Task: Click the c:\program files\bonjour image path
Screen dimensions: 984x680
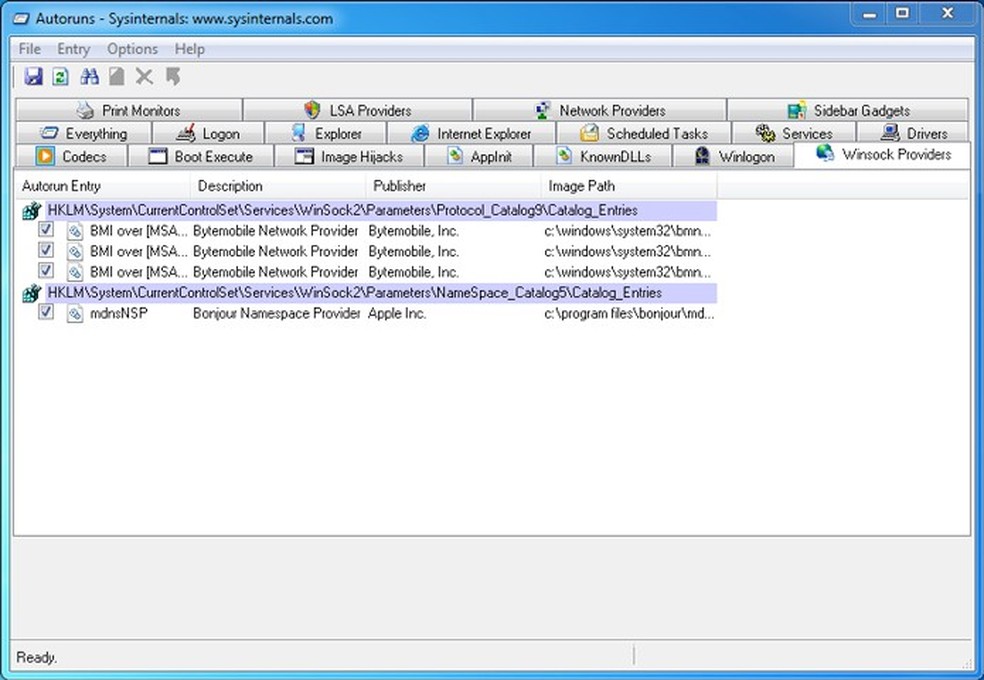Action: click(x=629, y=313)
